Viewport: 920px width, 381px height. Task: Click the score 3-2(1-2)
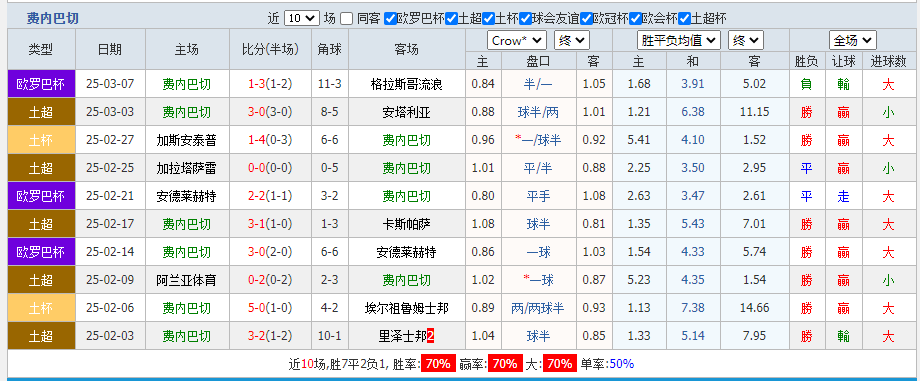[x=270, y=336]
